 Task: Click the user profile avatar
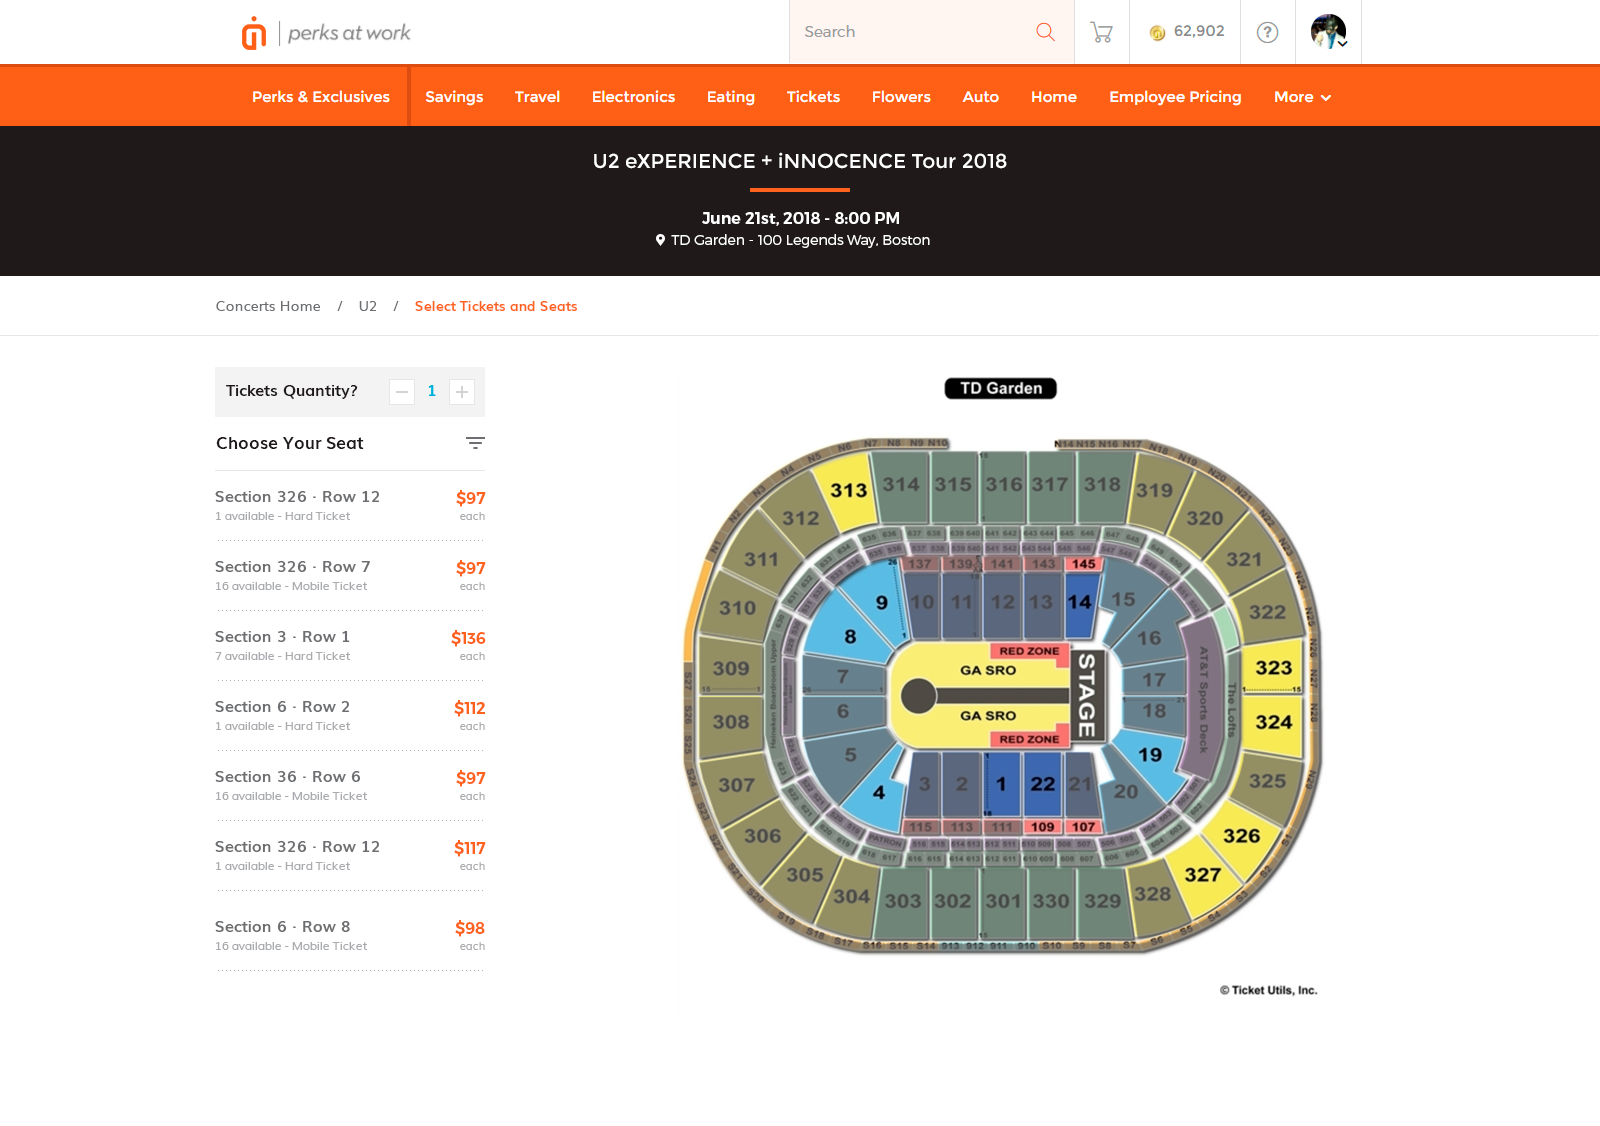[1326, 30]
